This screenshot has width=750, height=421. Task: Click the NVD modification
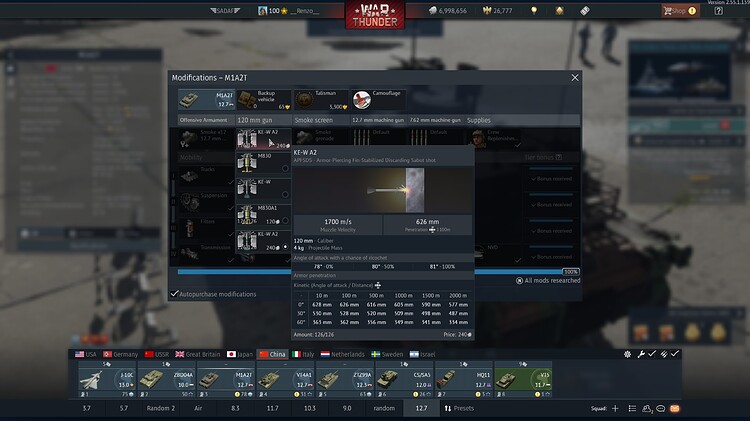coord(497,254)
